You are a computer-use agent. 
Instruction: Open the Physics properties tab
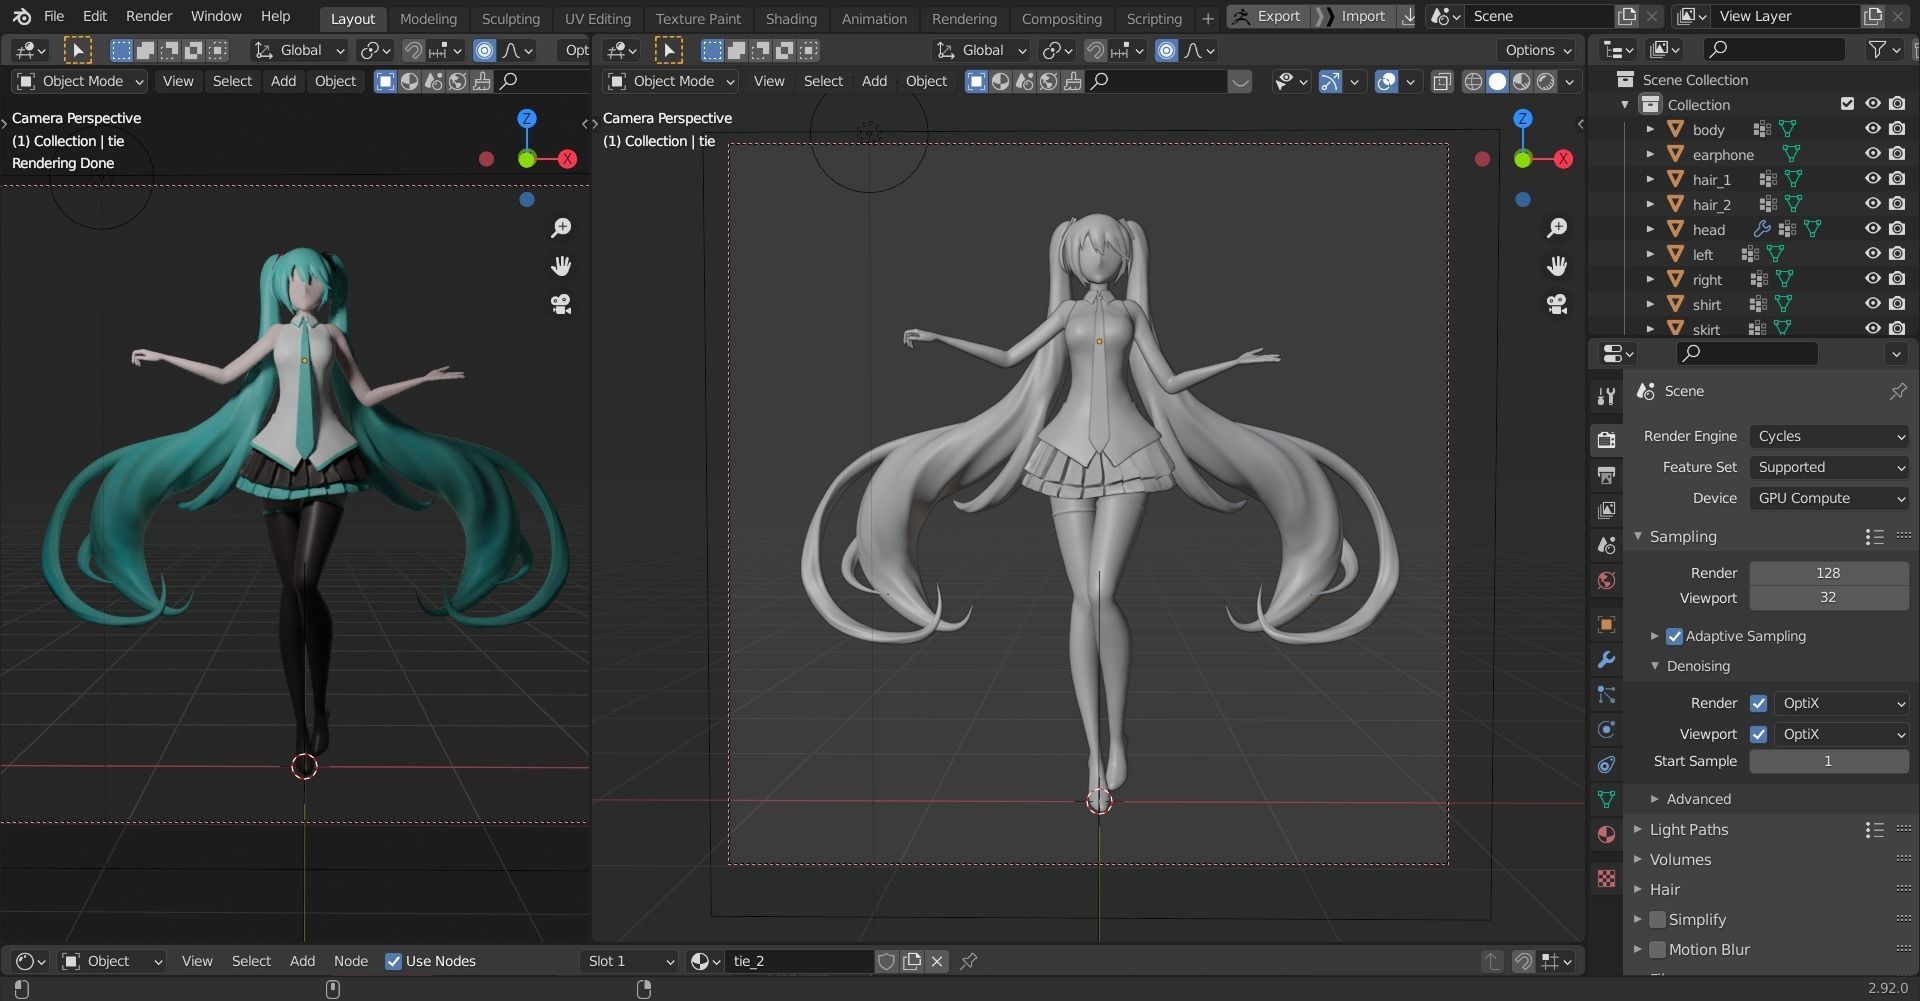[x=1606, y=729]
